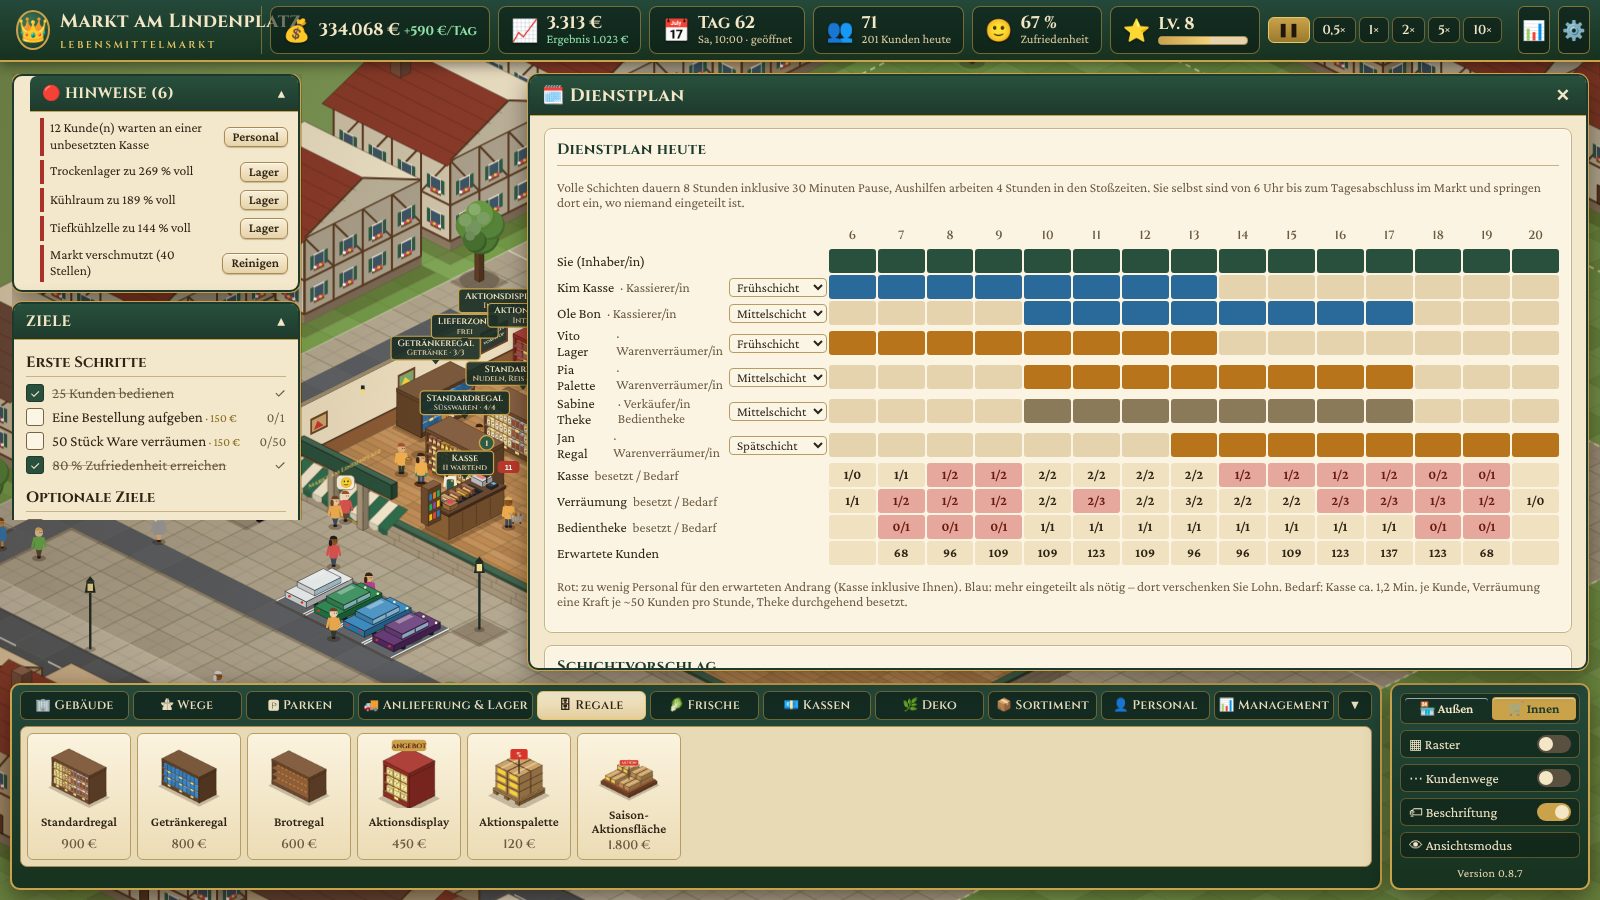1600x900 pixels.
Task: Collapse the Ziele panel
Action: pos(281,322)
